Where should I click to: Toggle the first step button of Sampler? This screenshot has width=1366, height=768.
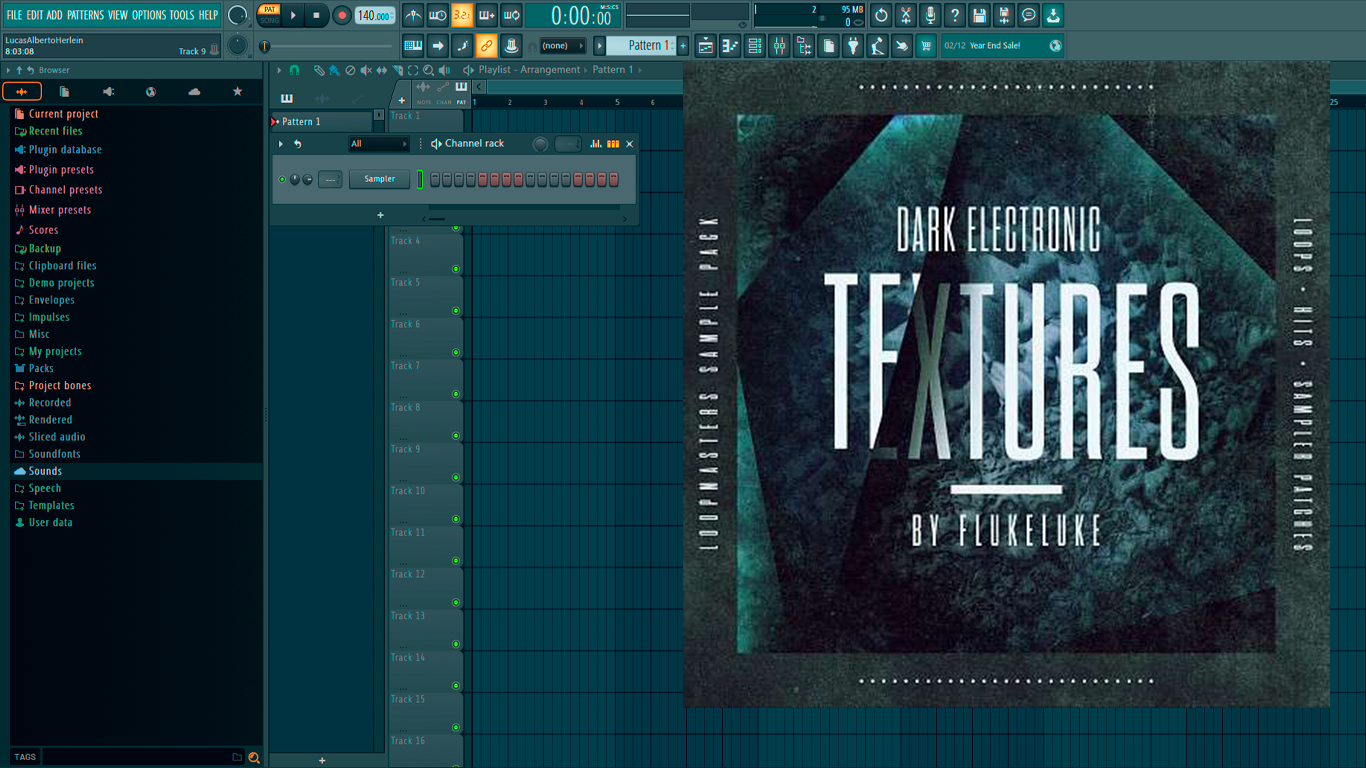coord(435,180)
